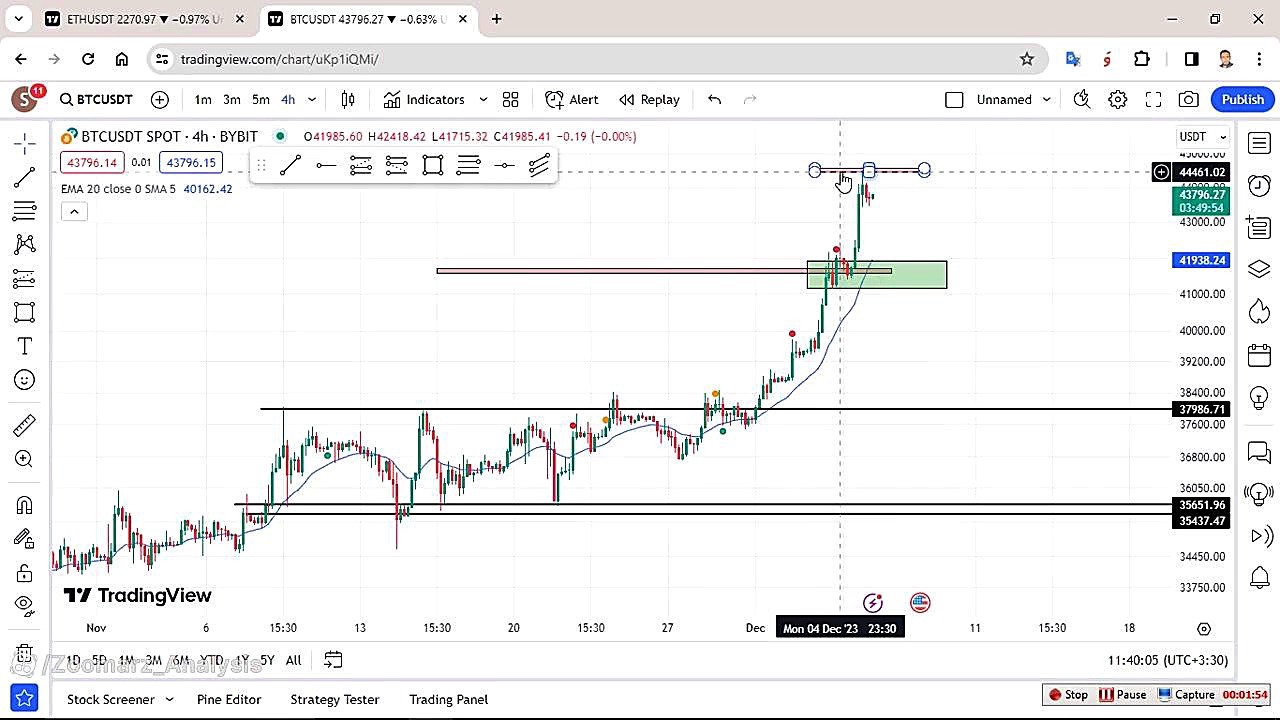This screenshot has height=720, width=1280.
Task: Select horizontal line in floating toolbar
Action: tap(504, 165)
